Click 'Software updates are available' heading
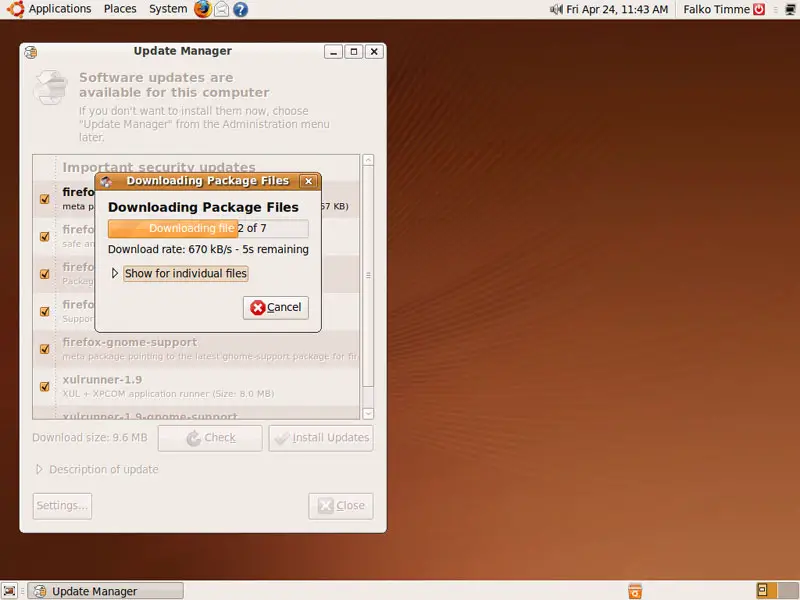Screen dimensions: 800x600 [174, 85]
